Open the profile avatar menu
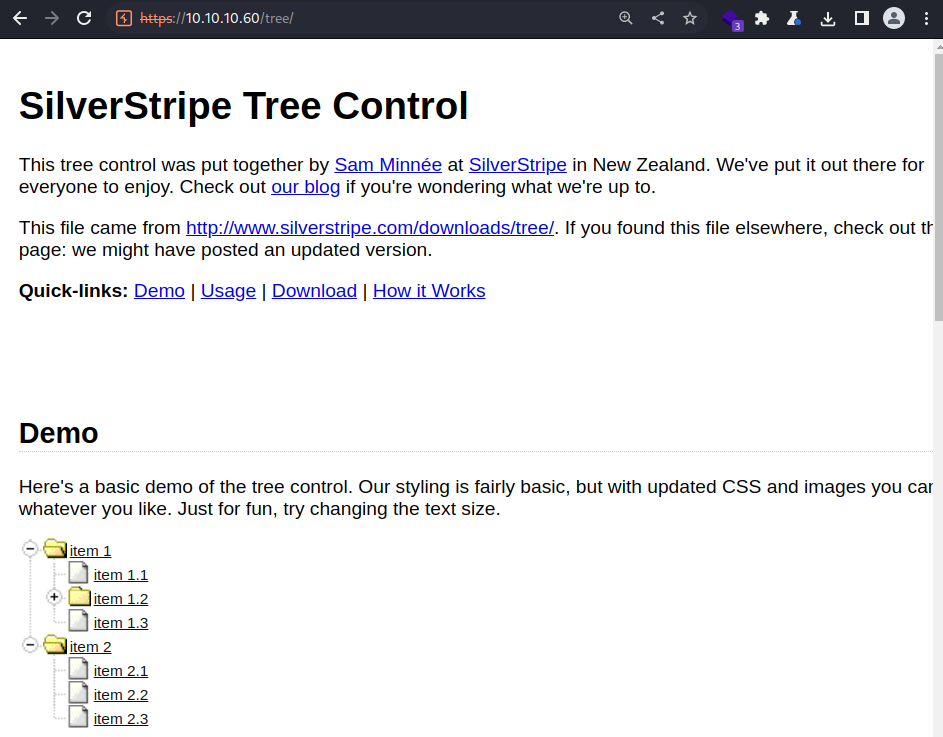 click(894, 18)
